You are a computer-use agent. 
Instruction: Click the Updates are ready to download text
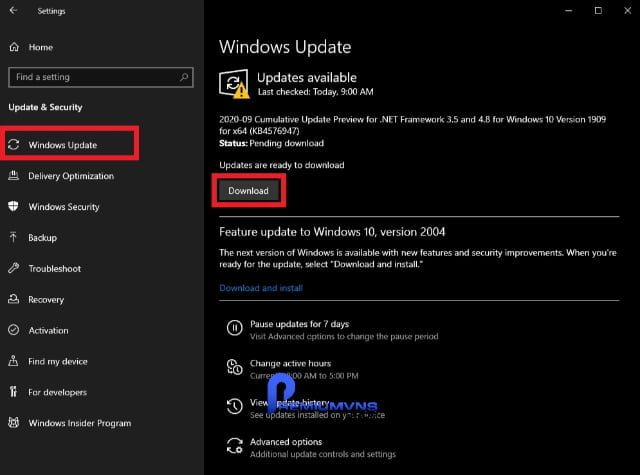coord(282,165)
